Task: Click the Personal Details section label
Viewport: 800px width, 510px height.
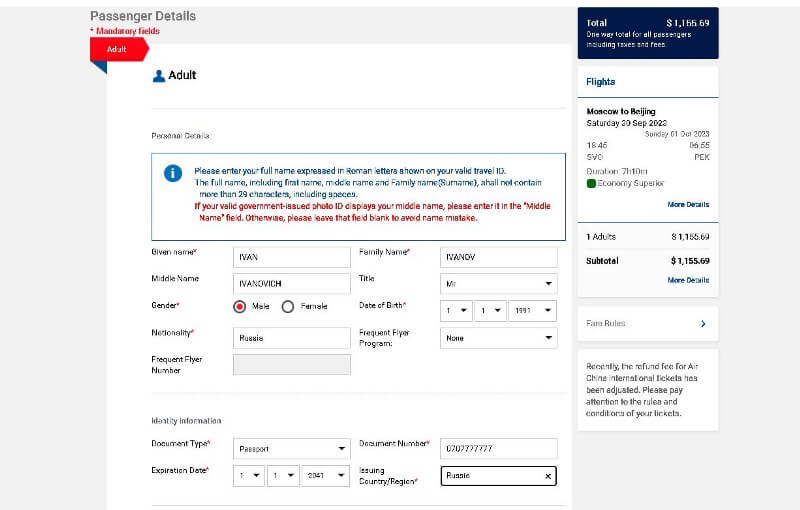Action: coord(180,136)
